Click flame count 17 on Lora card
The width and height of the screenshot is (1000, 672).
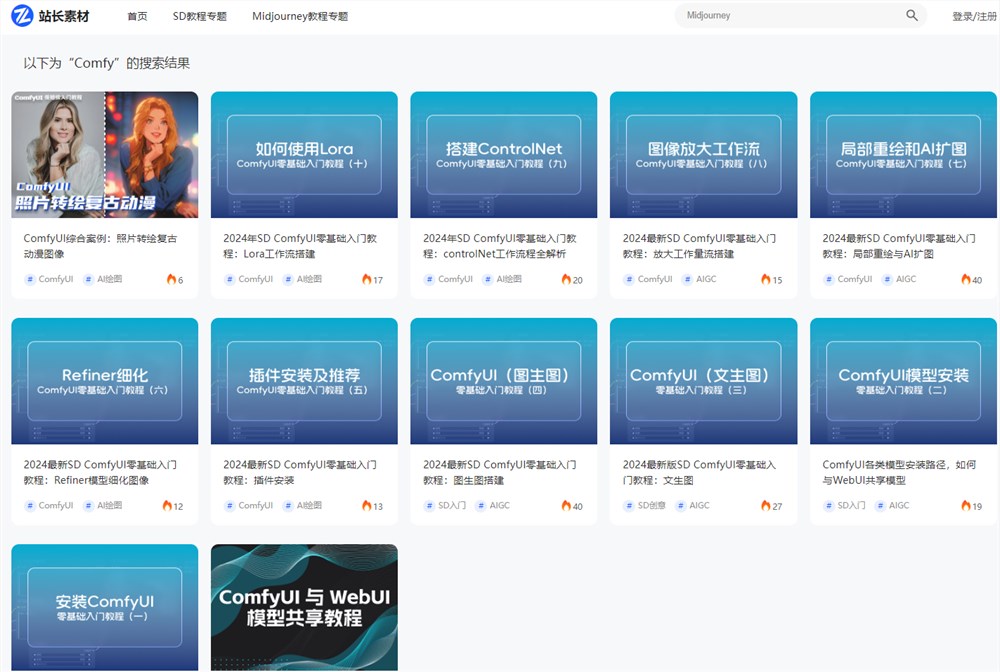click(x=372, y=279)
